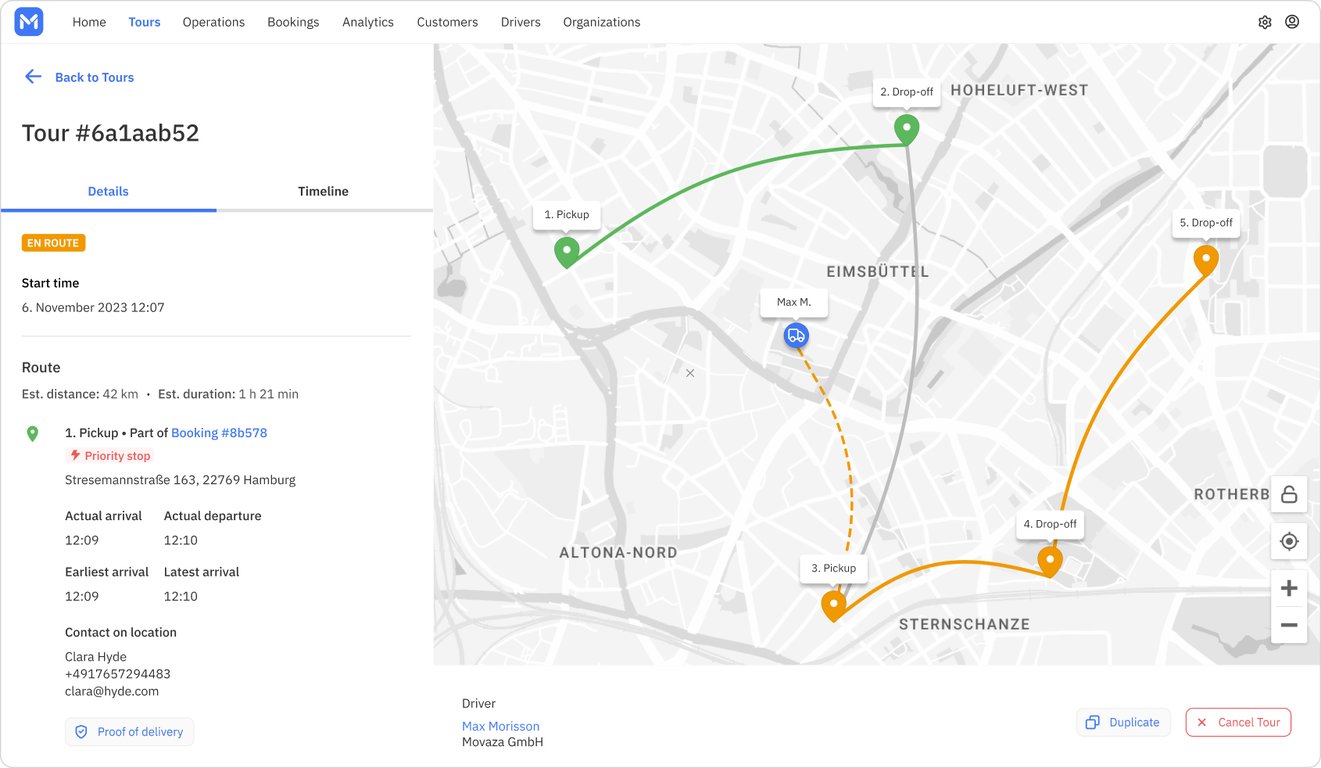Switch to the Details tab

[108, 191]
